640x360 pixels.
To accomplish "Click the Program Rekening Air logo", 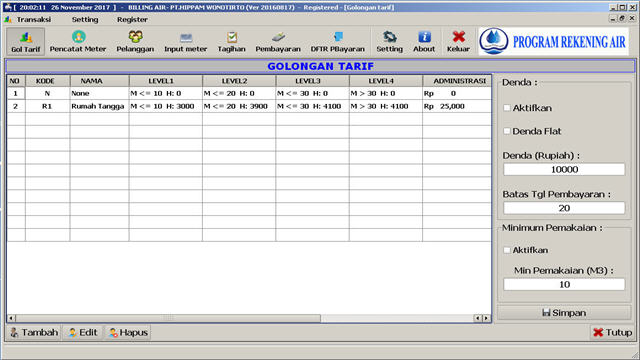I will pyautogui.click(x=553, y=41).
